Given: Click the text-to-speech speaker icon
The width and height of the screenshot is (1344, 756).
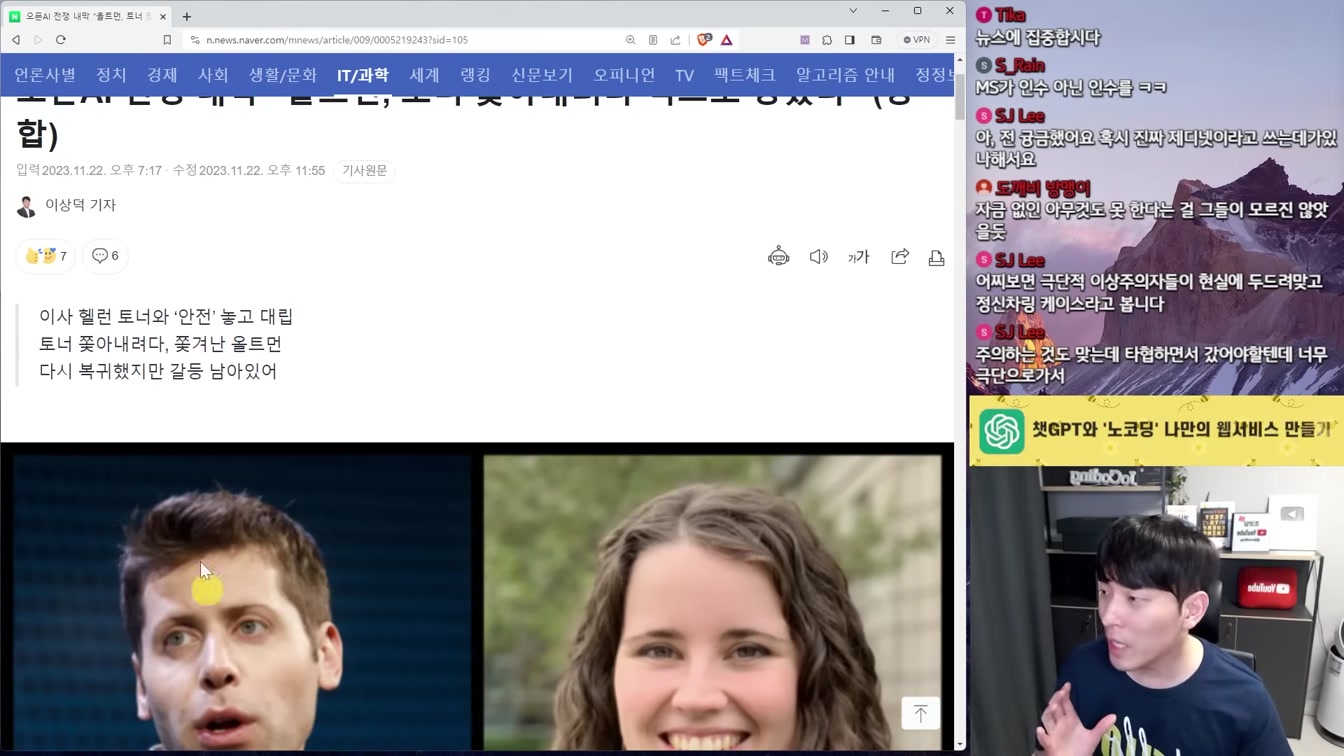Looking at the screenshot, I should coord(819,257).
